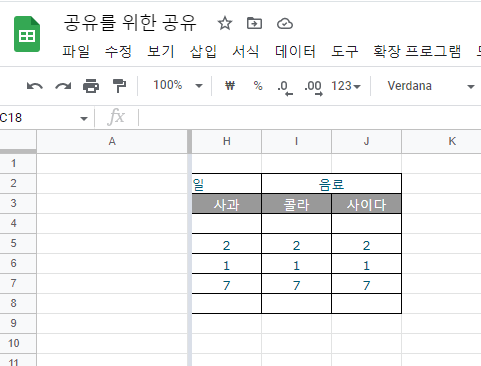Image resolution: width=481 pixels, height=366 pixels.
Task: Check the cloud save status icon
Action: point(285,24)
